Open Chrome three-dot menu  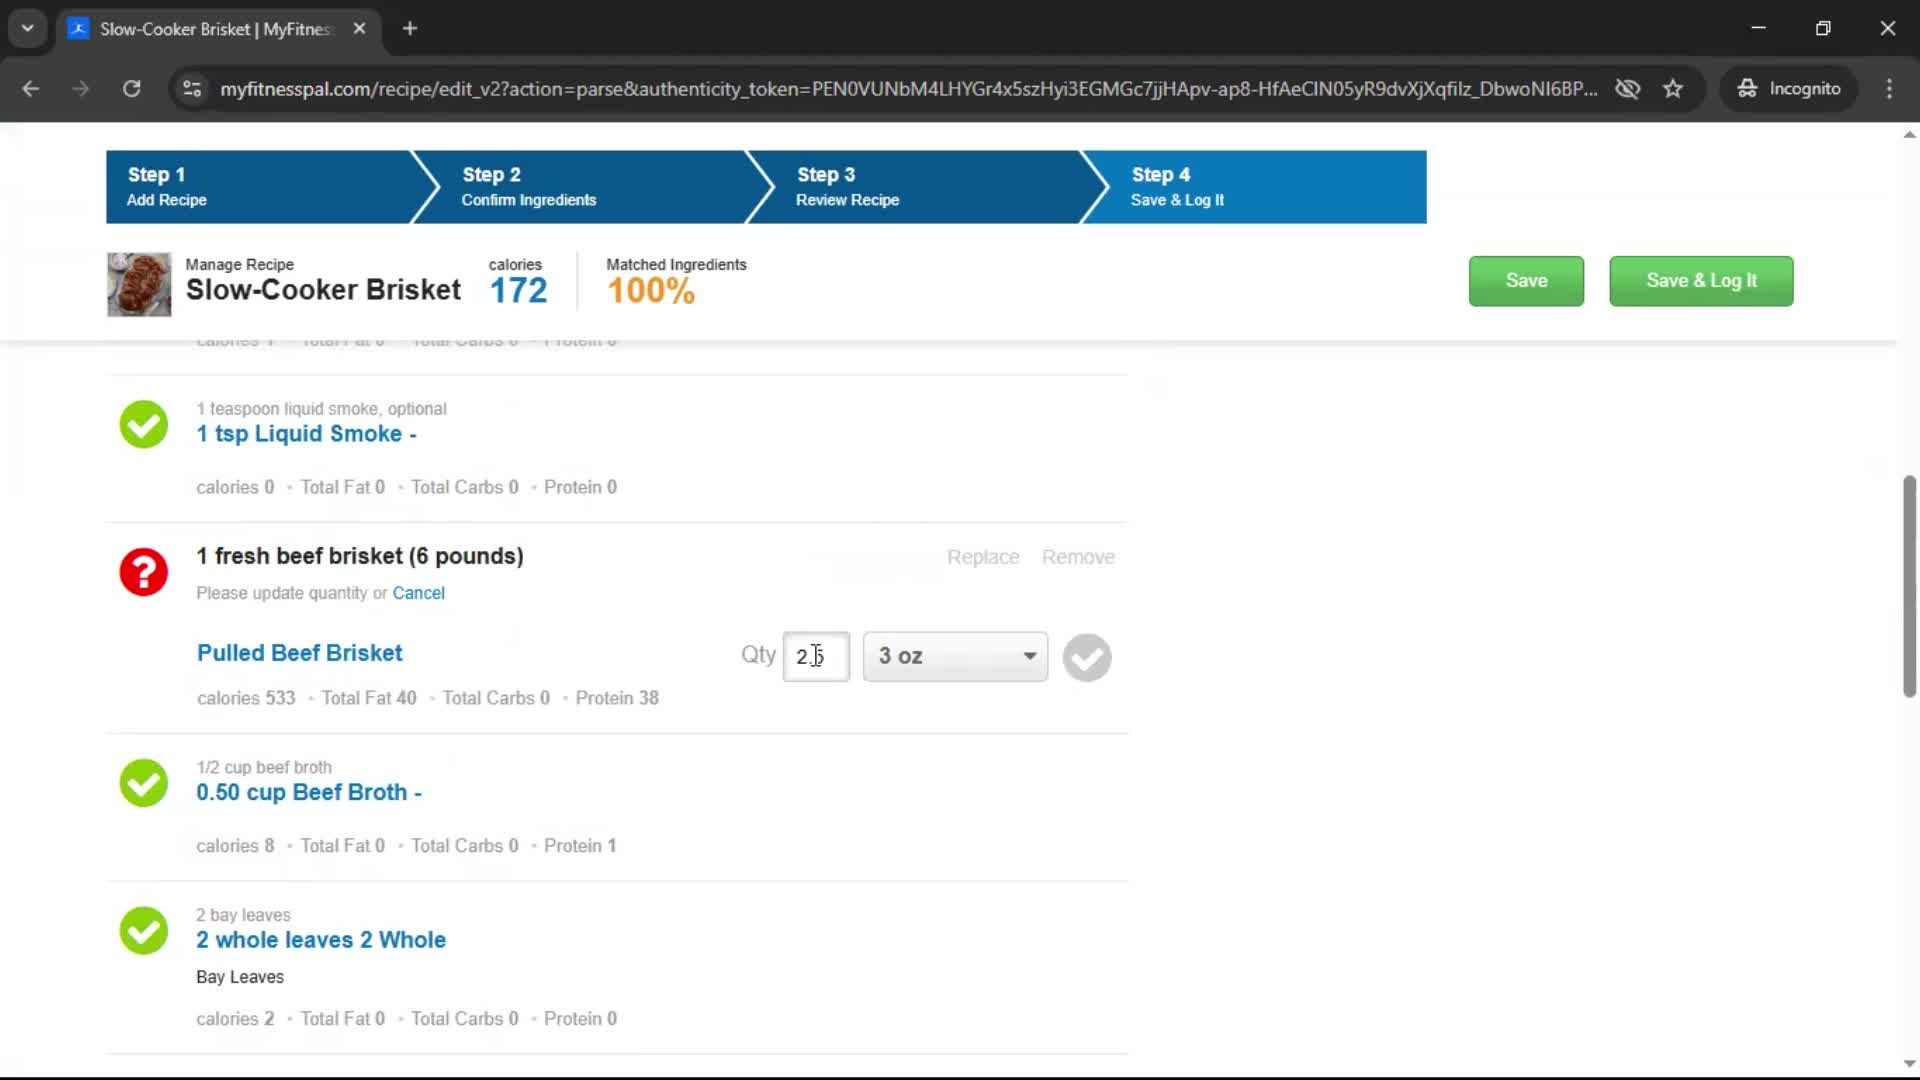click(x=1889, y=88)
